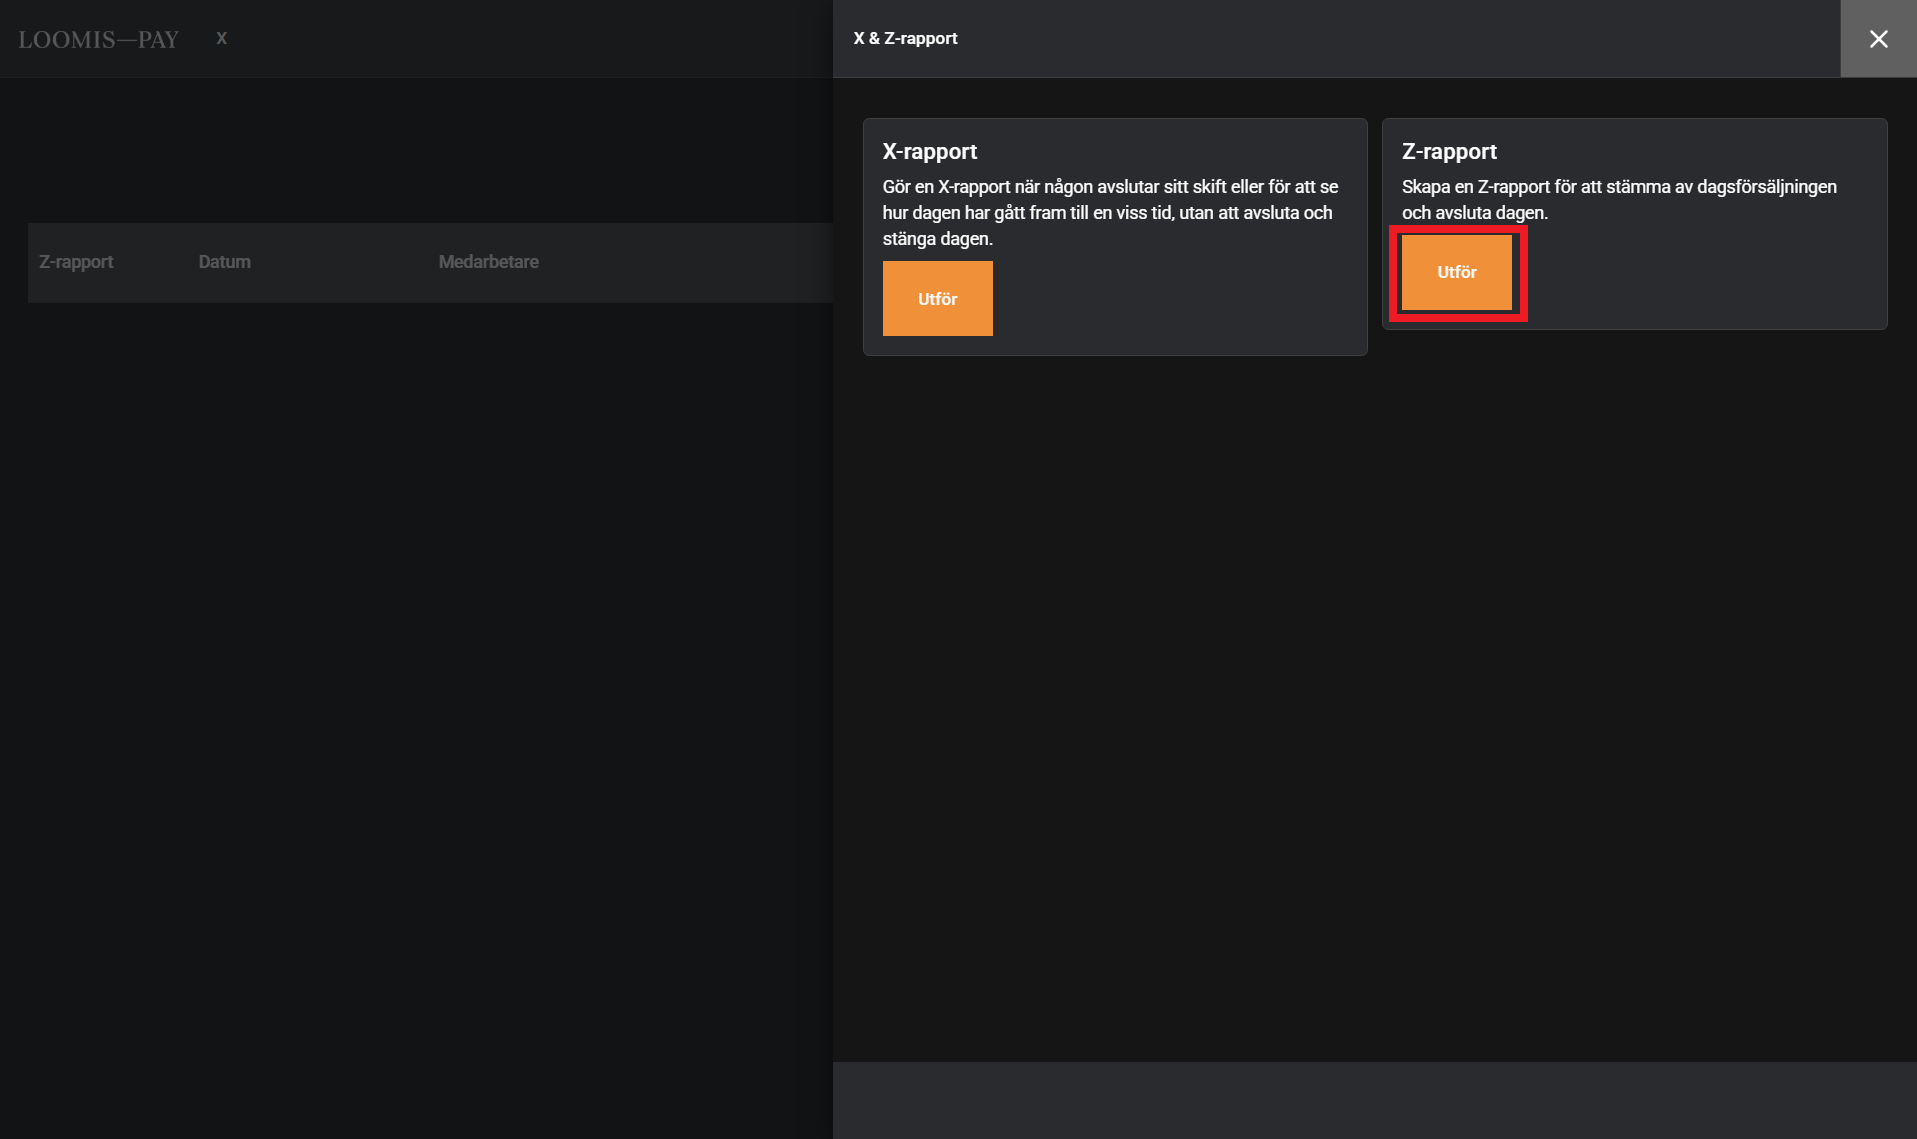Click blank header space right of panel title
The width and height of the screenshot is (1917, 1139).
pyautogui.click(x=1400, y=38)
